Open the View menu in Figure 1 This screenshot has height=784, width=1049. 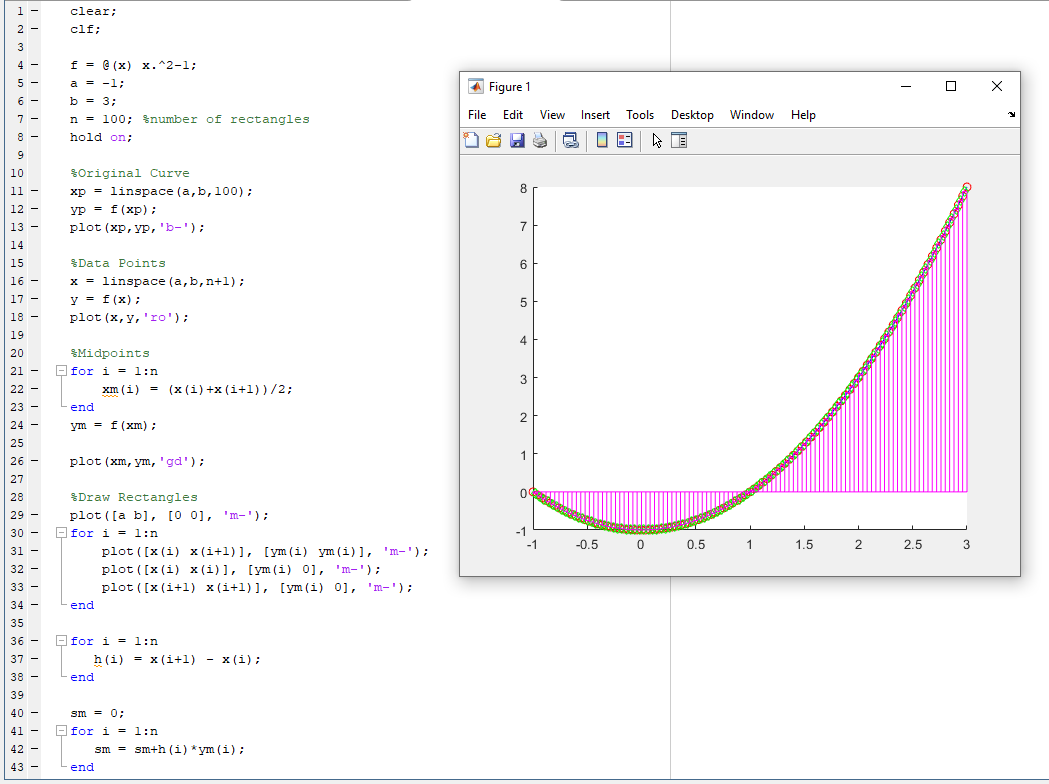[552, 115]
